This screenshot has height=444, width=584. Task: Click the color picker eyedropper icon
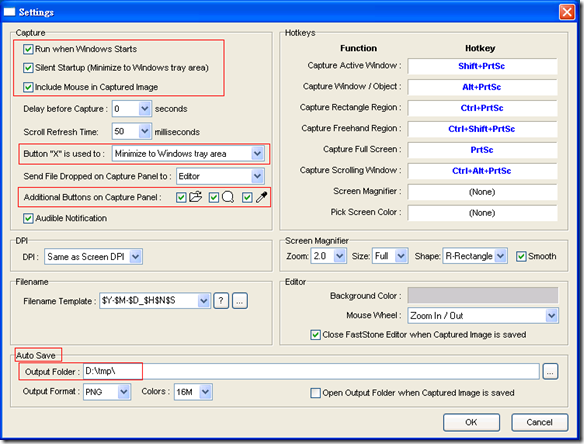261,197
